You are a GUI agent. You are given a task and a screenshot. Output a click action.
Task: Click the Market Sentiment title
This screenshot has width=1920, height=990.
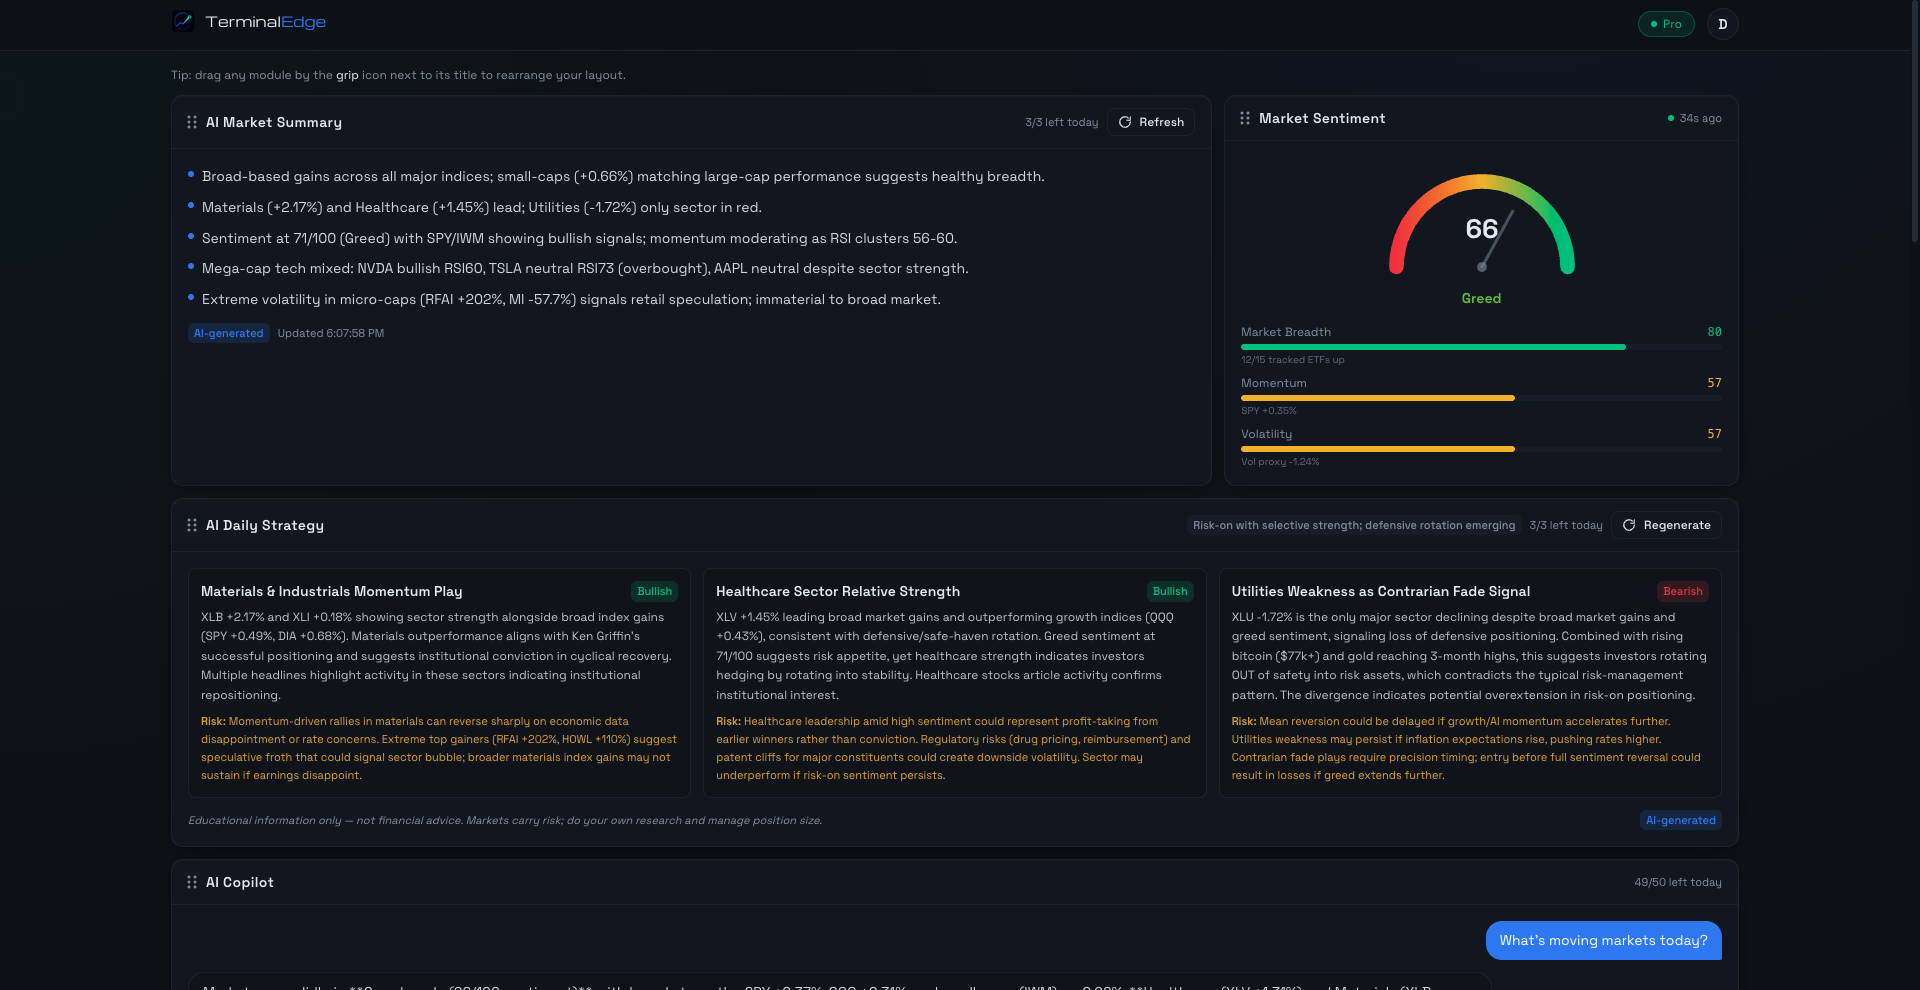(x=1322, y=118)
